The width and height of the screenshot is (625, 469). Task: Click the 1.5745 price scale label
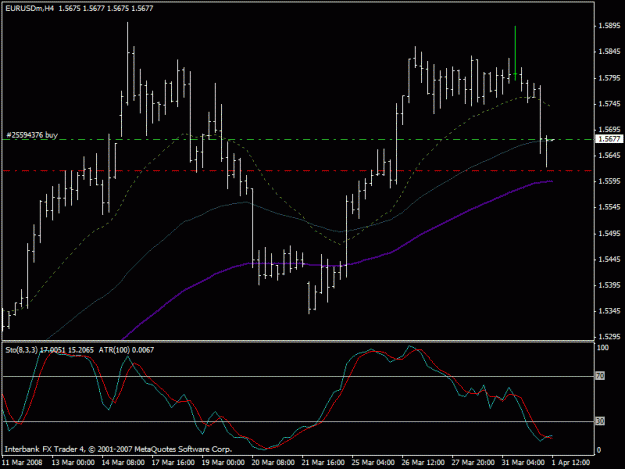[x=609, y=104]
